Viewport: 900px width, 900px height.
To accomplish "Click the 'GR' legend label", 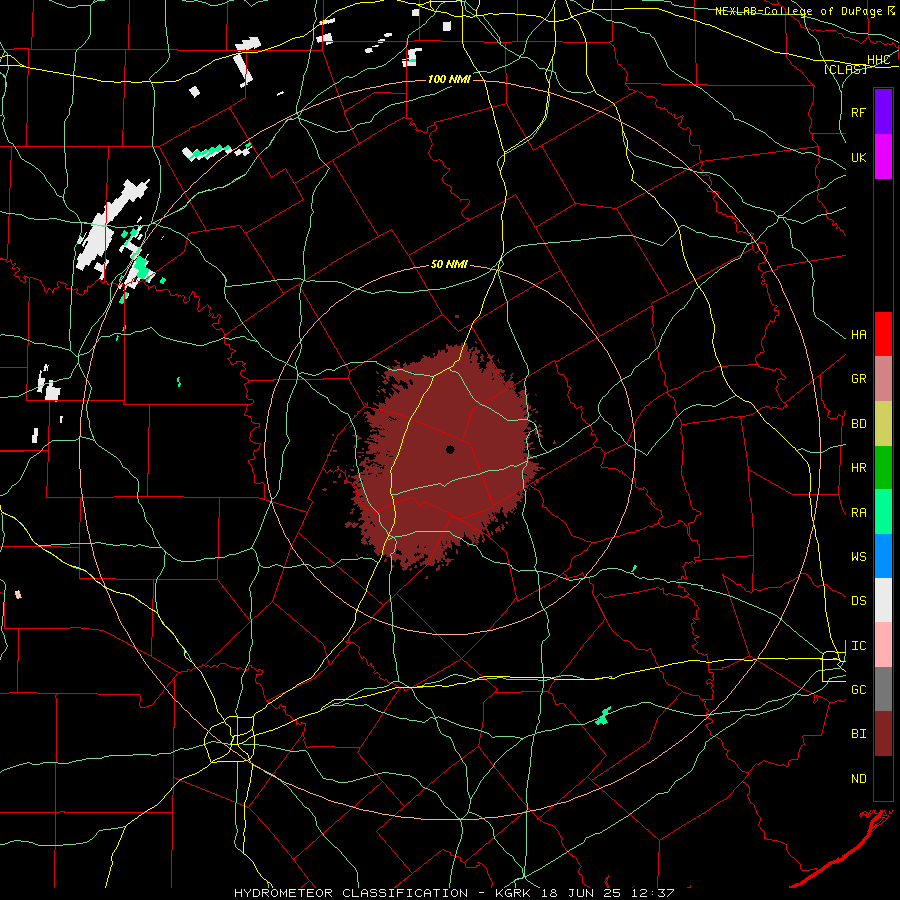I will pos(859,379).
